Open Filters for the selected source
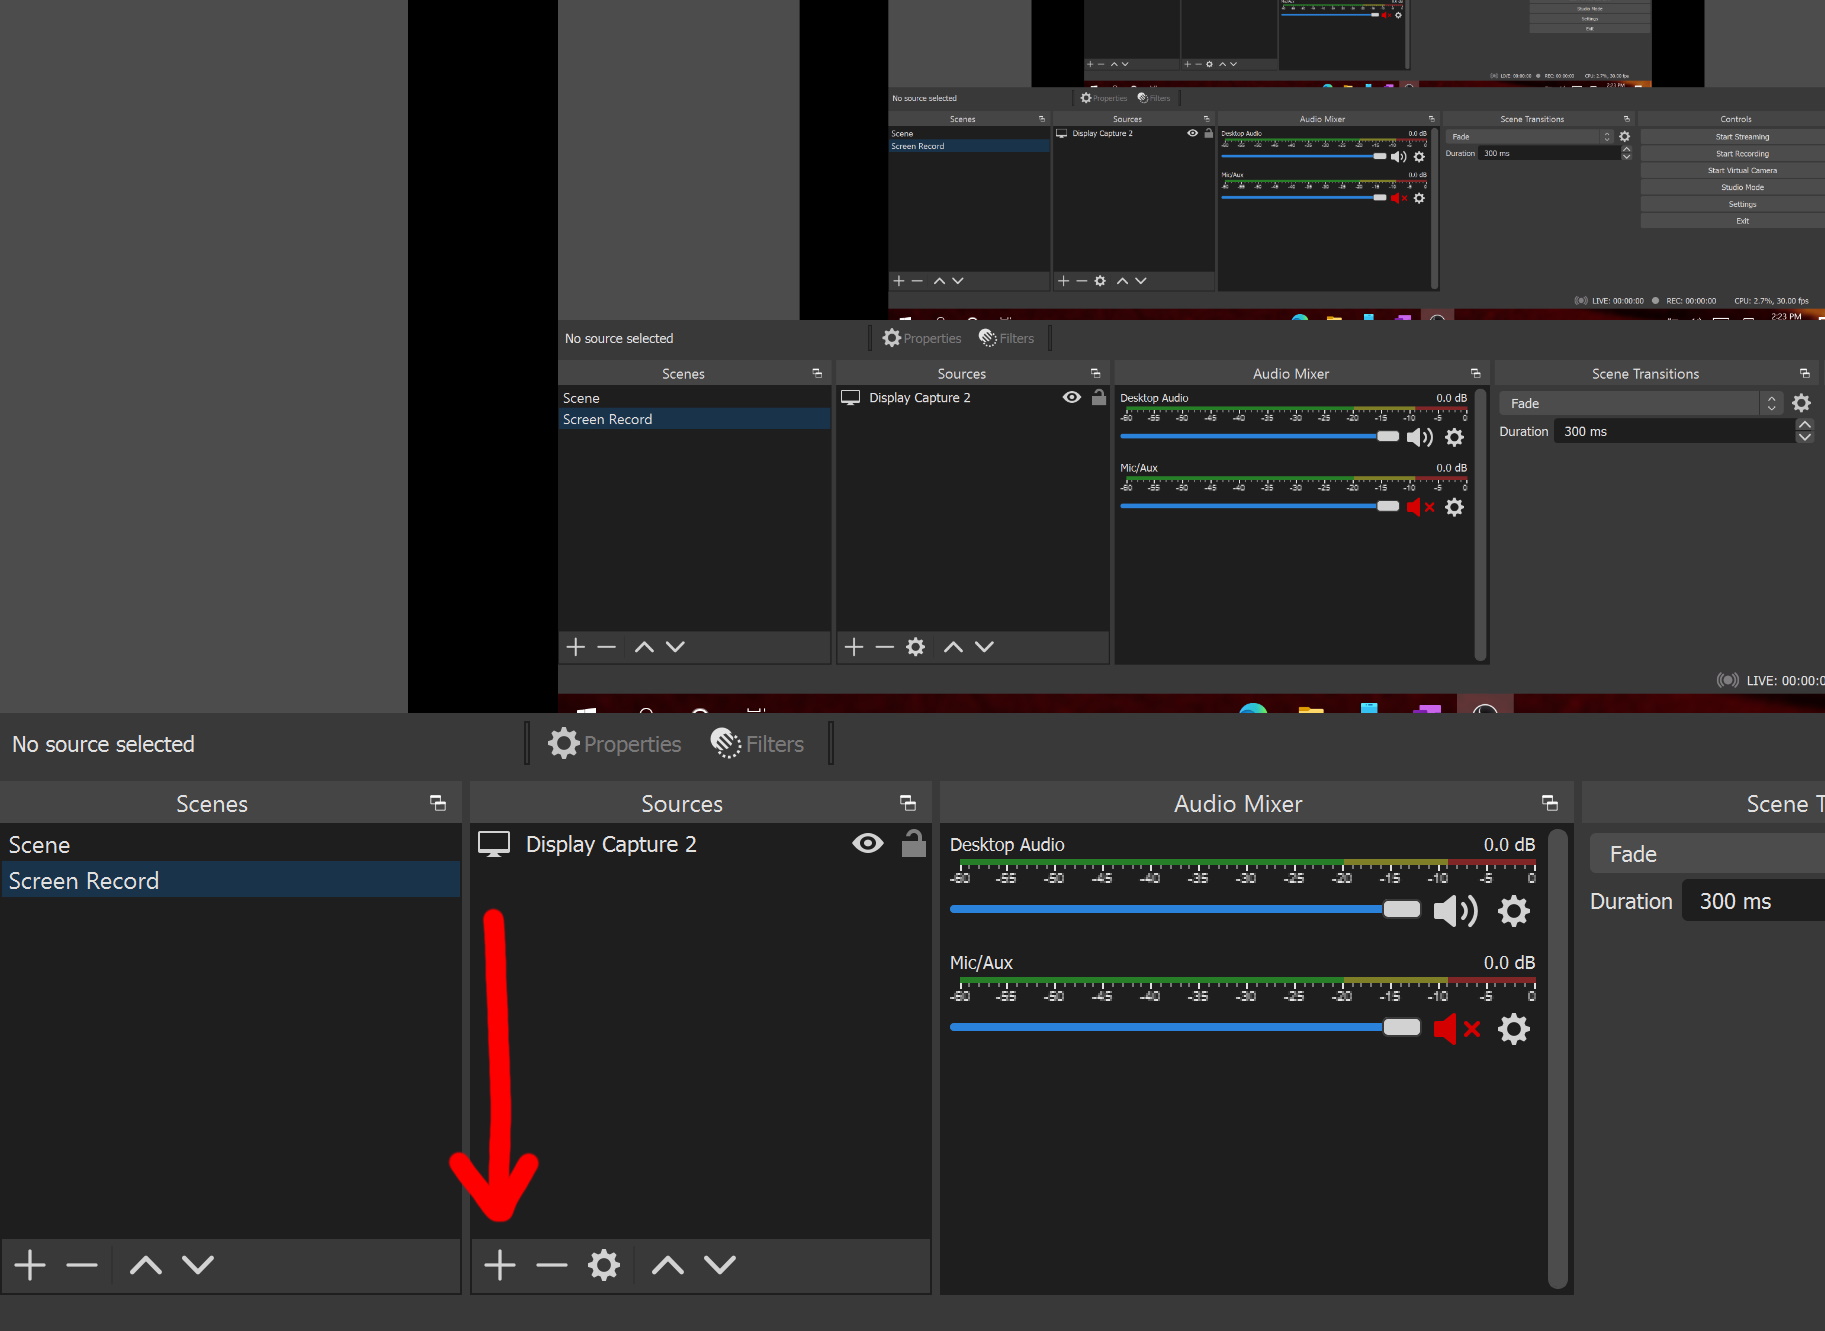Viewport: 1825px width, 1331px height. pos(757,743)
